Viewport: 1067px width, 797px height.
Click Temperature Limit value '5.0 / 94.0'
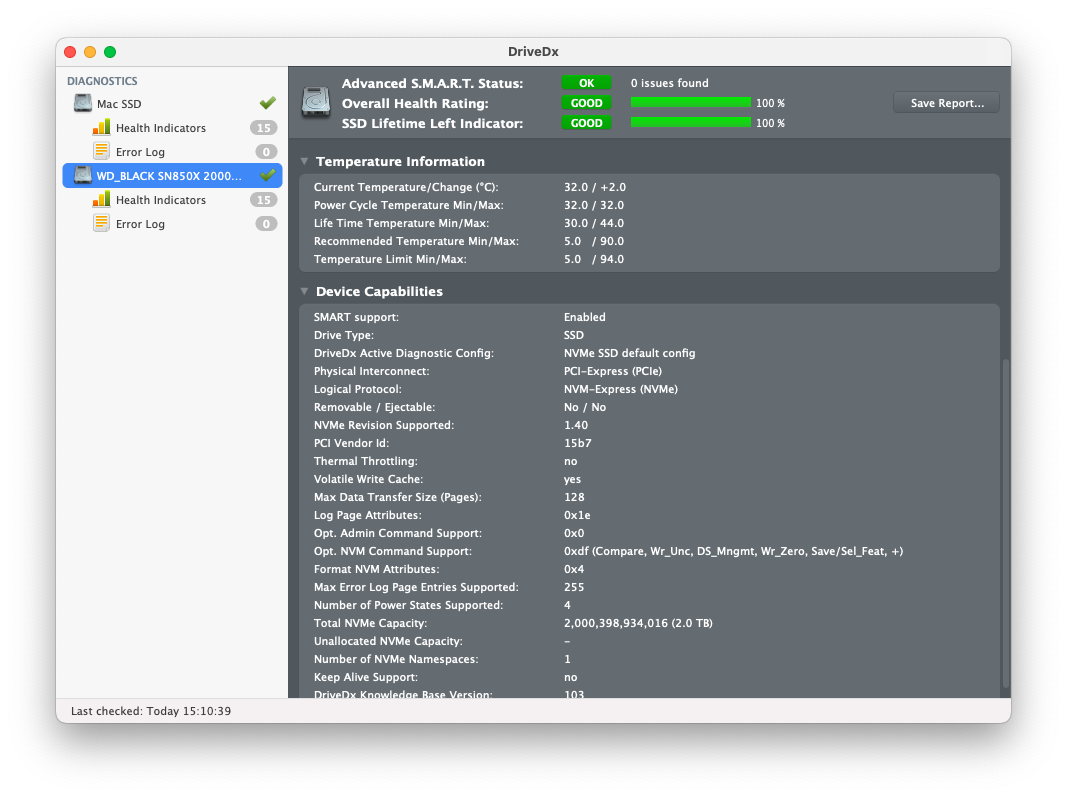pyautogui.click(x=593, y=259)
